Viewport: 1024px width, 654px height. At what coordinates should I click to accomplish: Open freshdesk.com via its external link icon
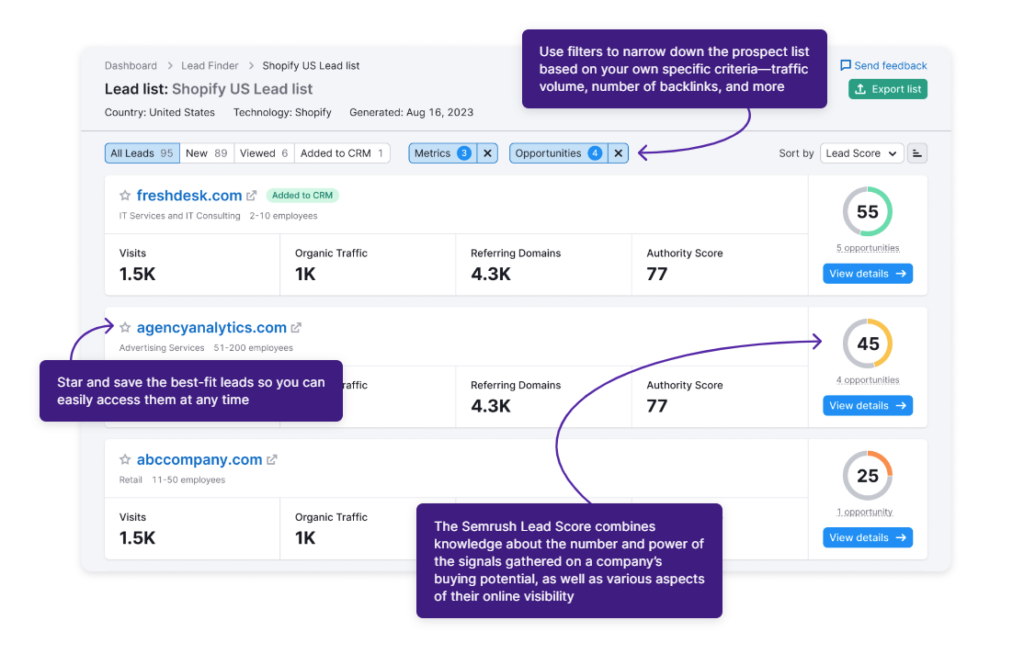click(252, 195)
